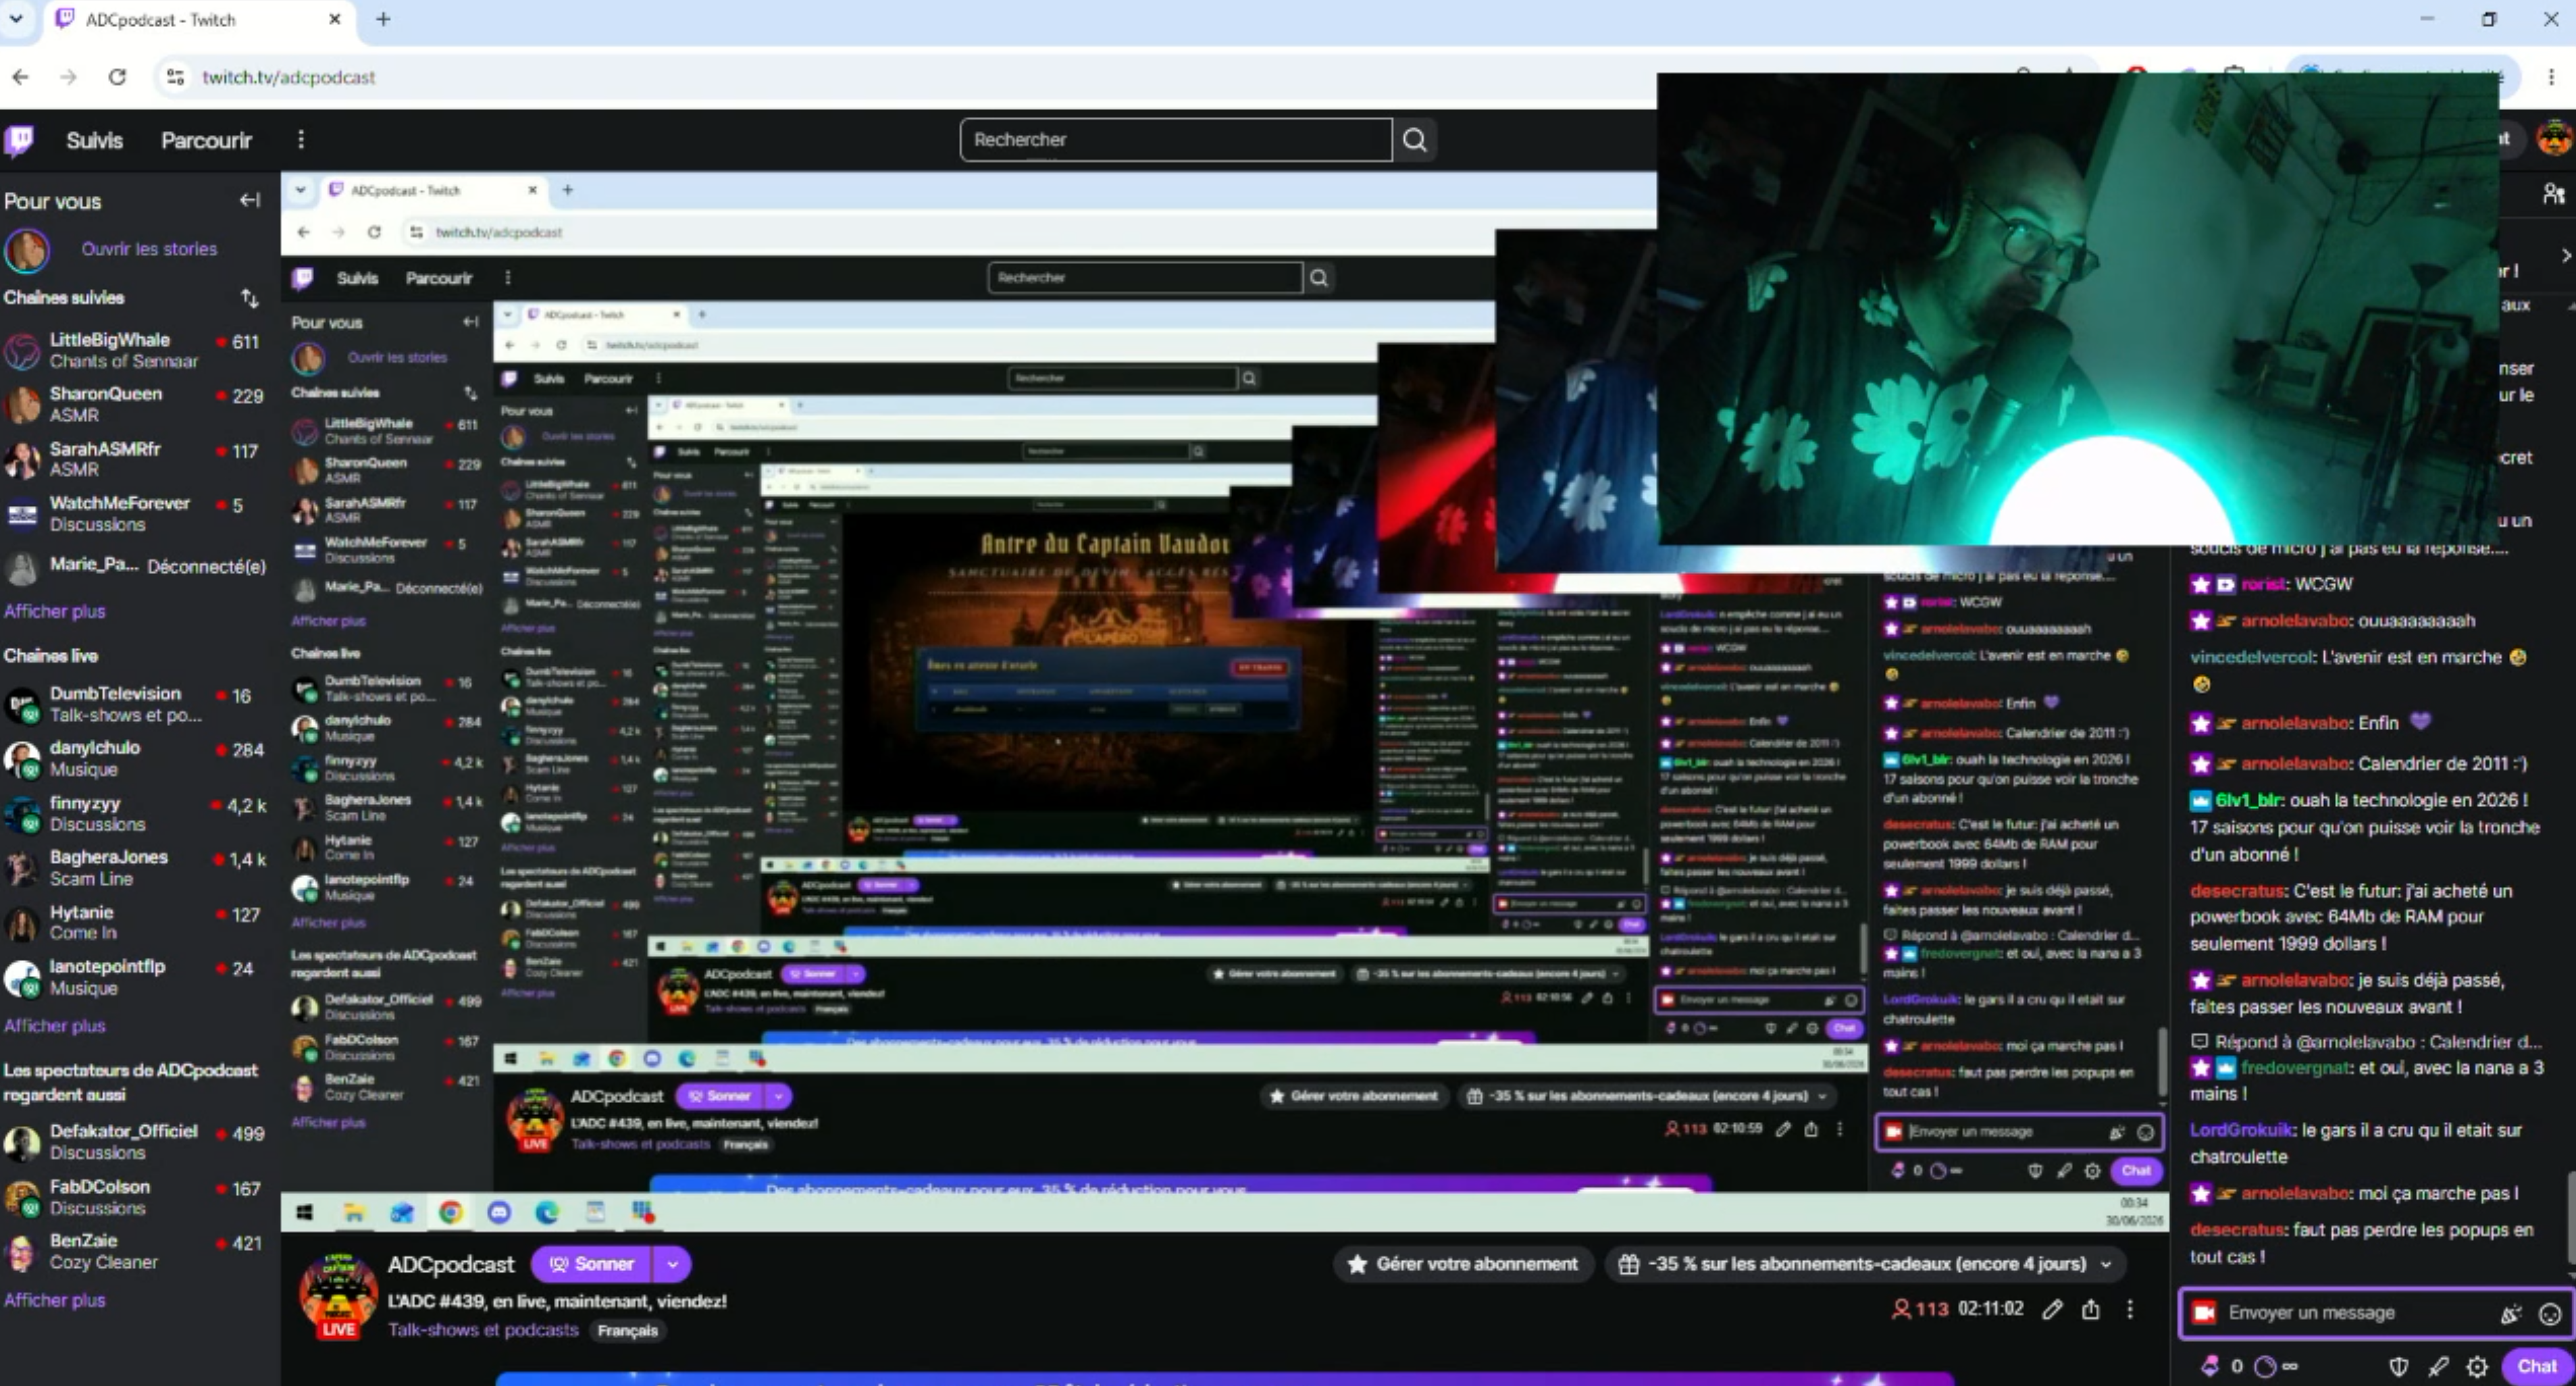Expand Afficher plus under Chaînes suivies
Viewport: 2576px width, 1386px height.
55,611
